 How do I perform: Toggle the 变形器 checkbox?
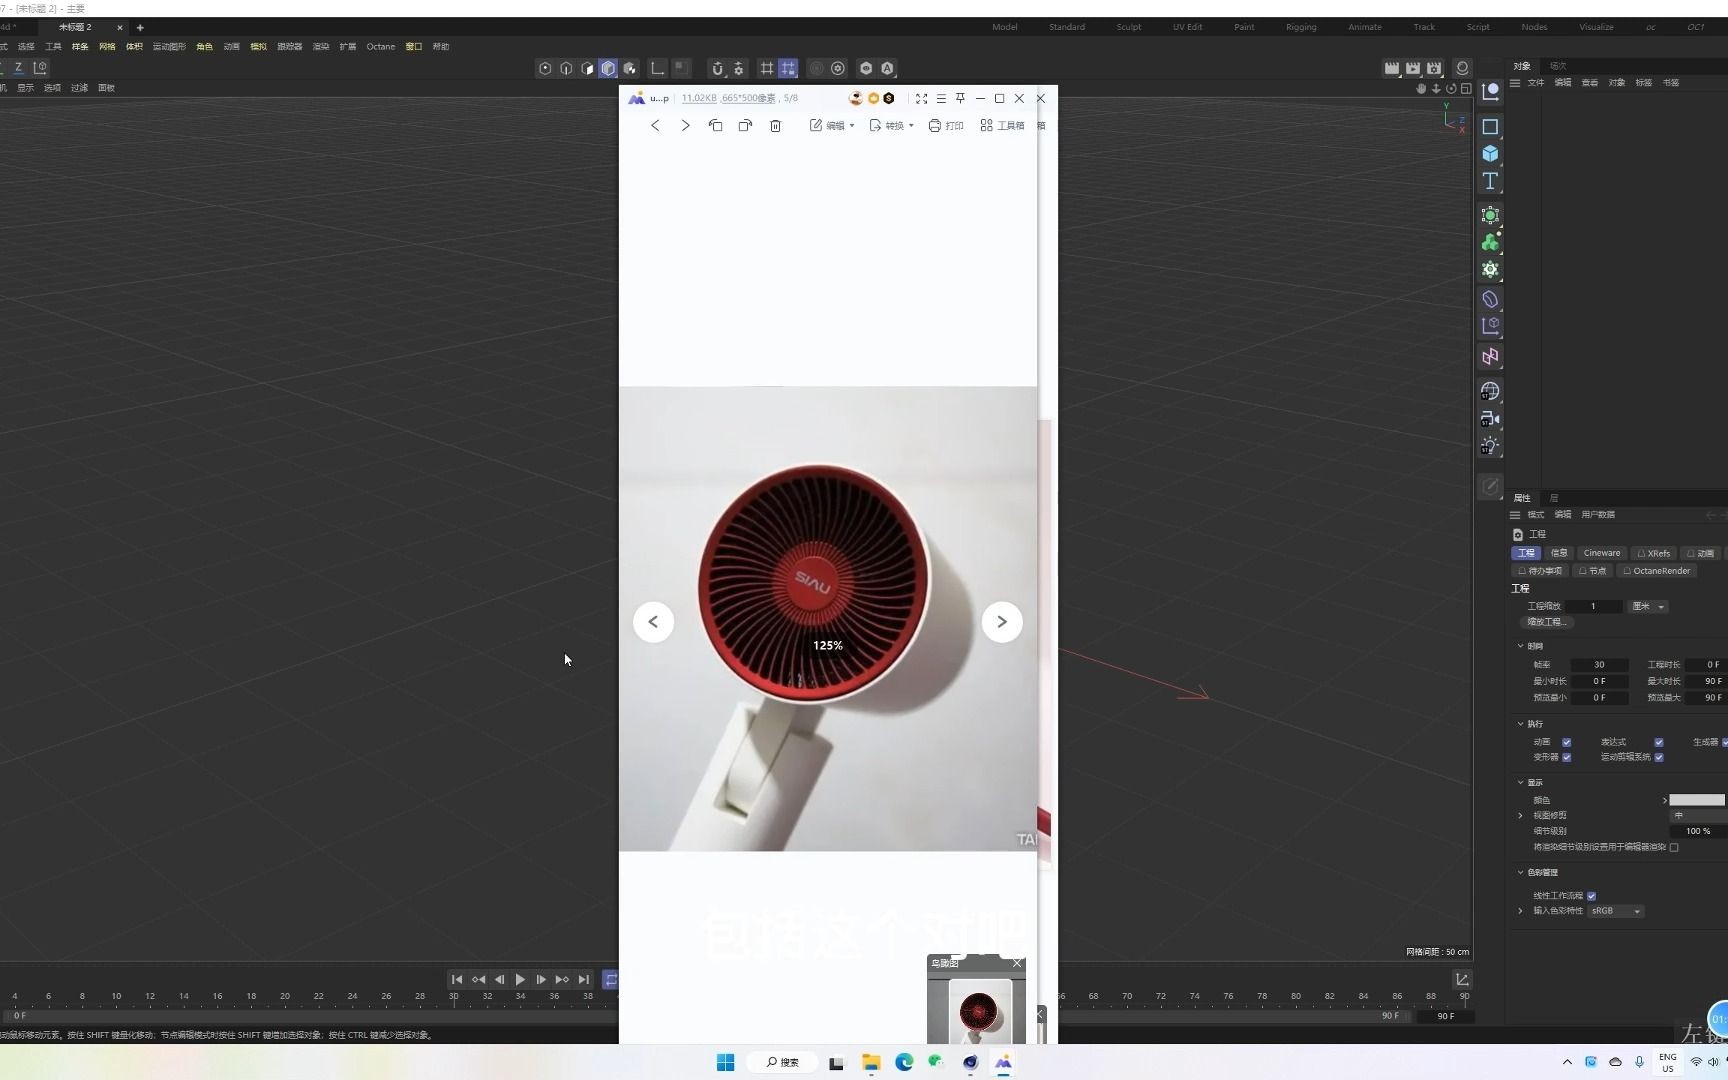[1566, 757]
